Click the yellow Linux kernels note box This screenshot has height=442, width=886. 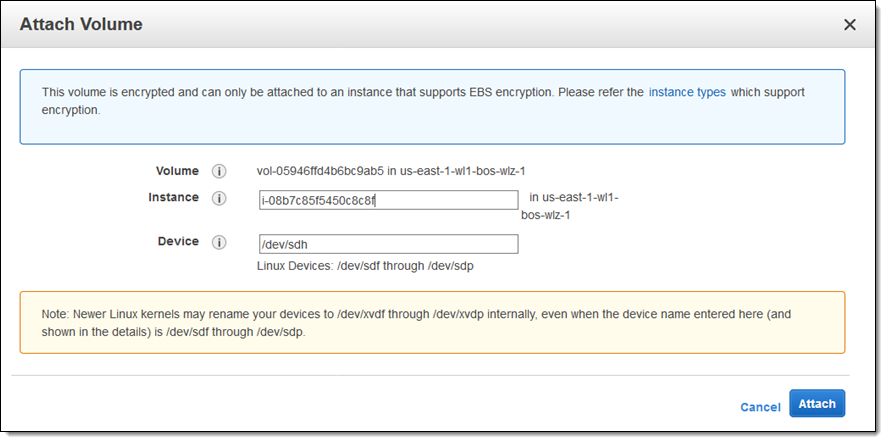tap(432, 322)
